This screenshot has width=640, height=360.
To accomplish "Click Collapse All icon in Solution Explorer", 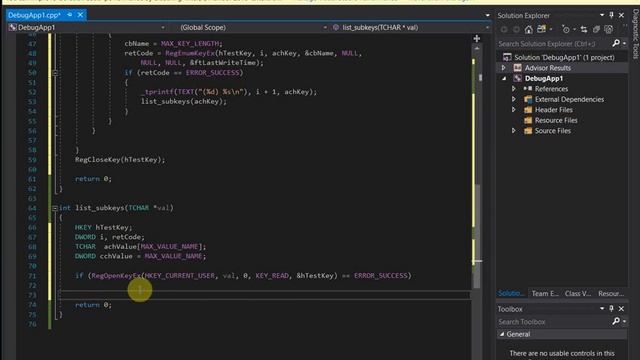I will pyautogui.click(x=596, y=29).
